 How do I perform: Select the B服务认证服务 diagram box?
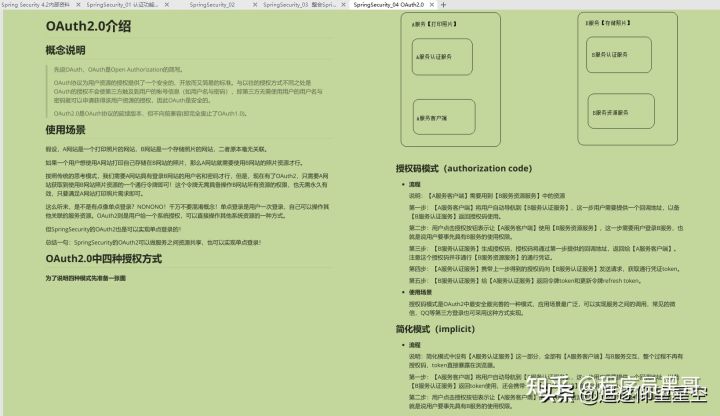click(619, 55)
